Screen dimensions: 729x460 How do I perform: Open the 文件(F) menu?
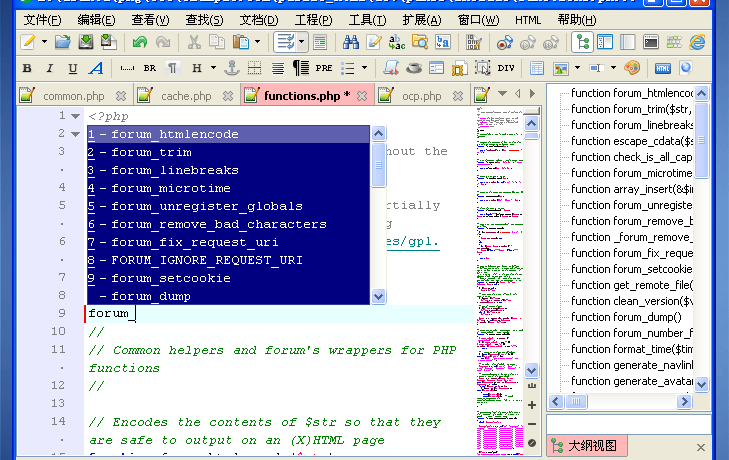(42, 20)
